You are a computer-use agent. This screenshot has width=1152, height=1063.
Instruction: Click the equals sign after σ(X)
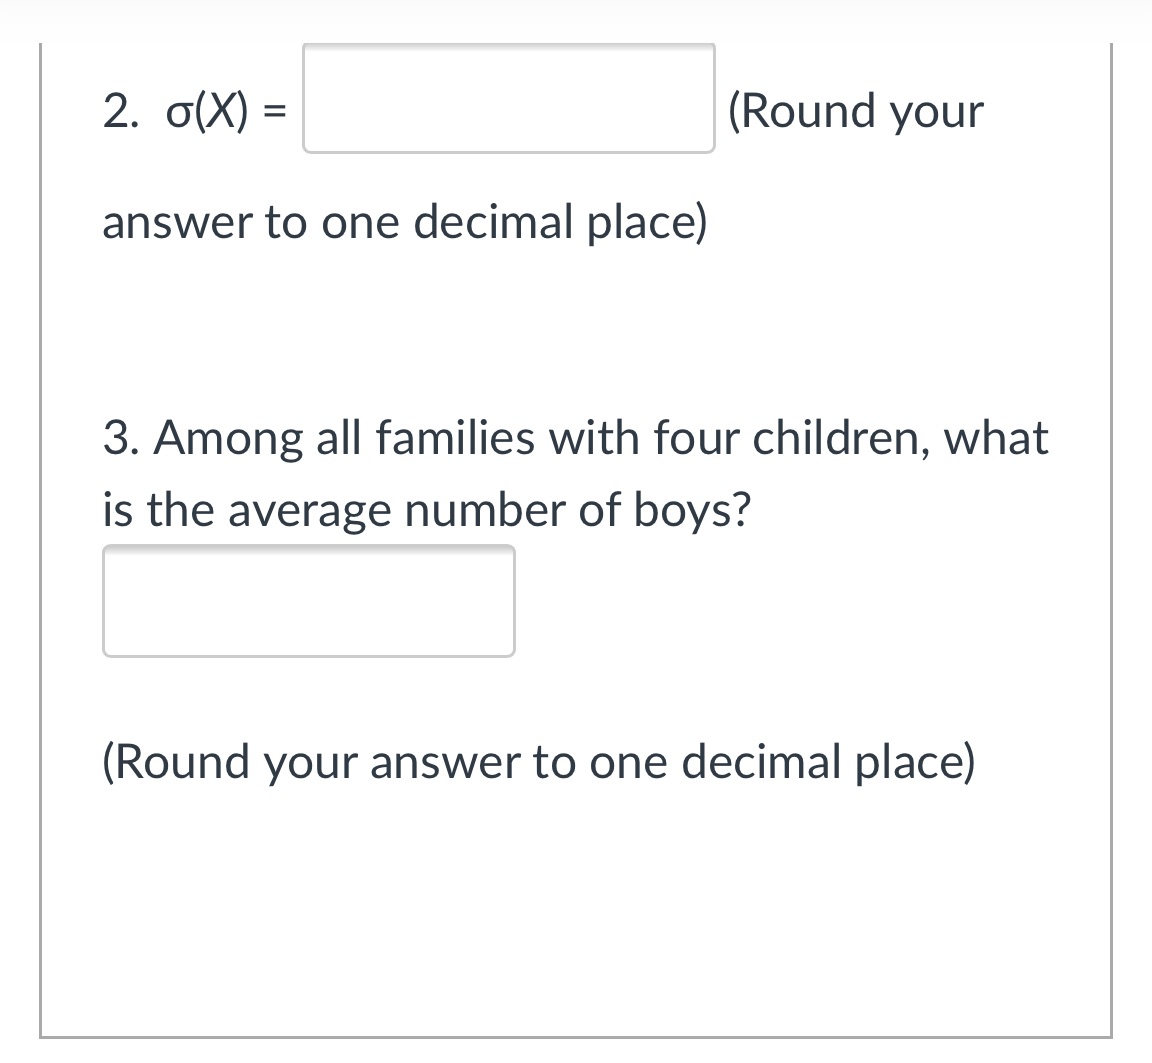pos(273,112)
